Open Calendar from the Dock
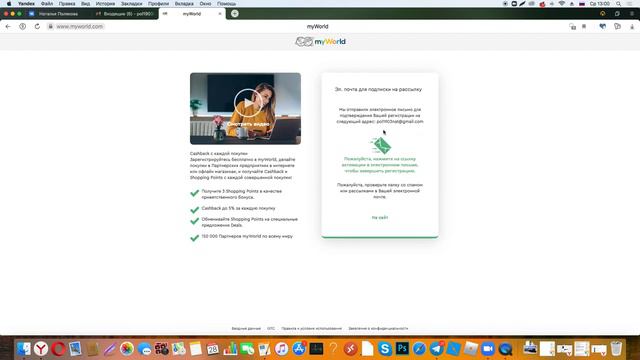This screenshot has width=640, height=360. pos(213,349)
